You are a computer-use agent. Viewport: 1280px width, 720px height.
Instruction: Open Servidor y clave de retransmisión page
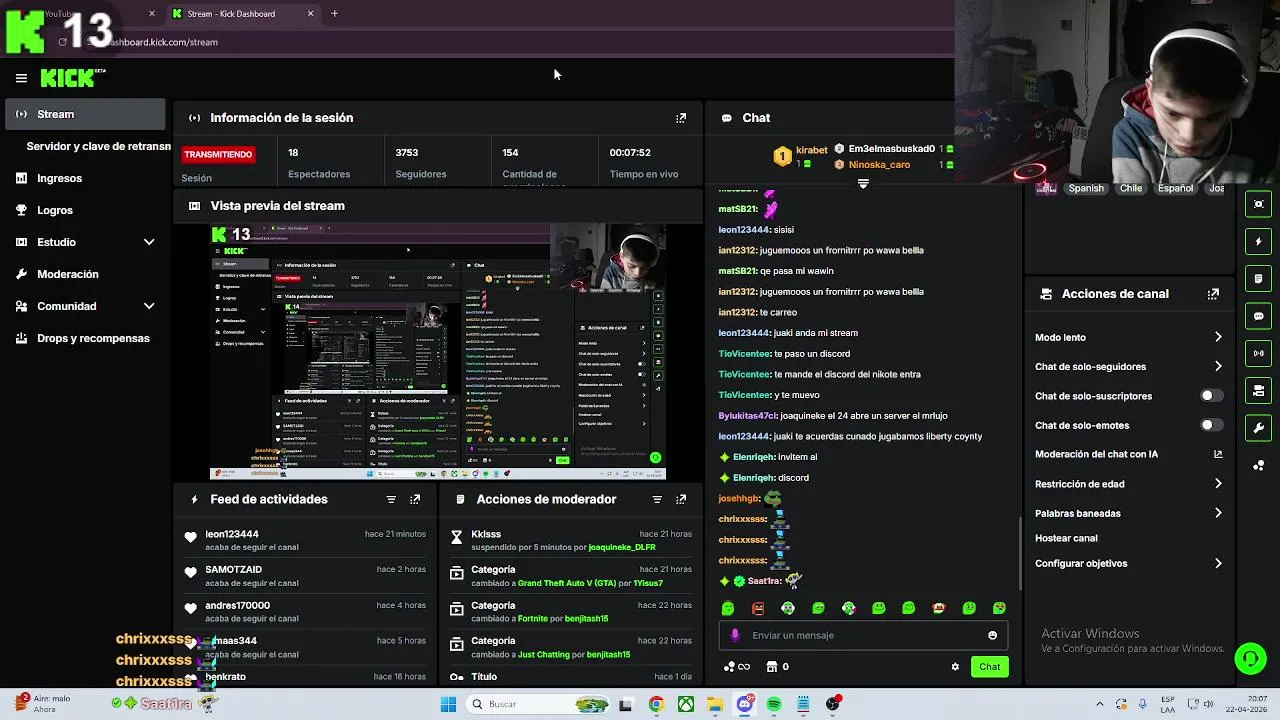click(x=98, y=146)
